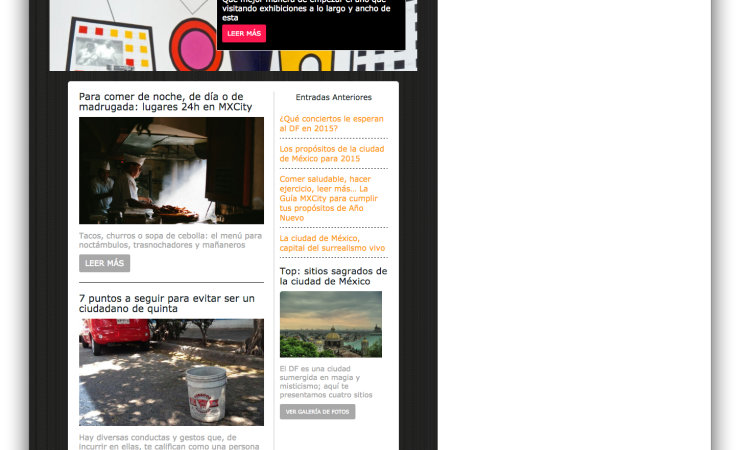This screenshot has width=740, height=450.
Task: Open the 'lugares 24h en MXCity' article headline
Action: [161, 103]
